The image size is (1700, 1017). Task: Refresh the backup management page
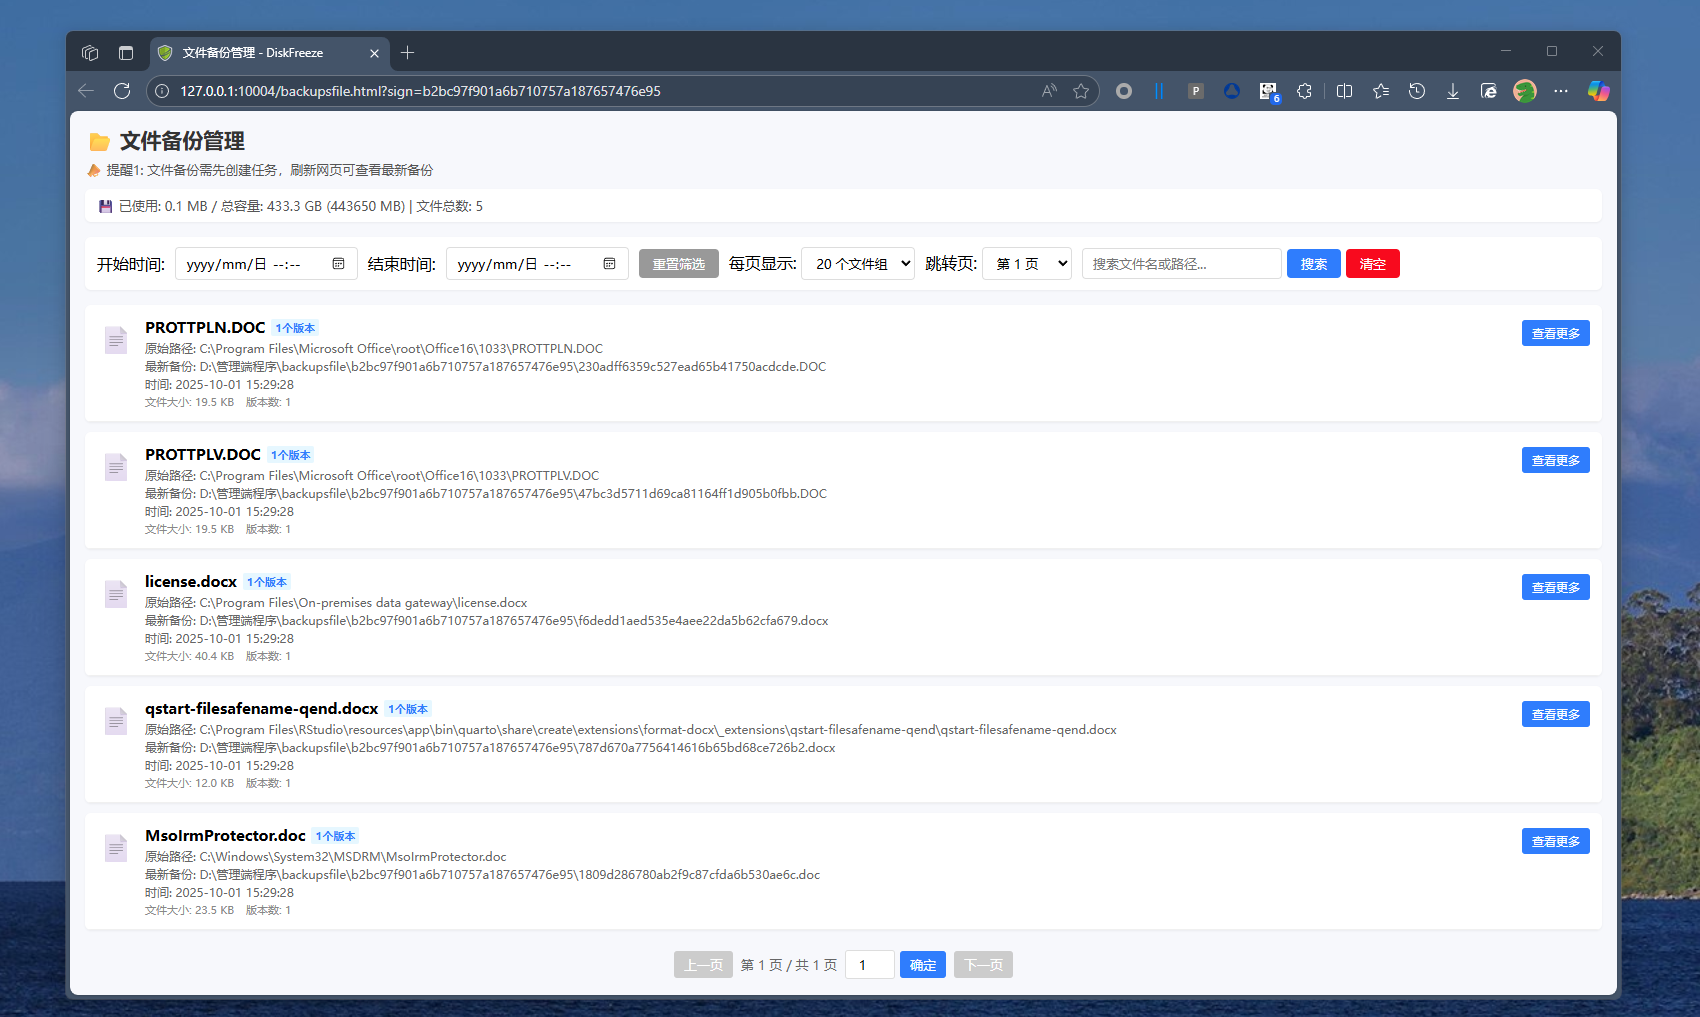point(122,91)
